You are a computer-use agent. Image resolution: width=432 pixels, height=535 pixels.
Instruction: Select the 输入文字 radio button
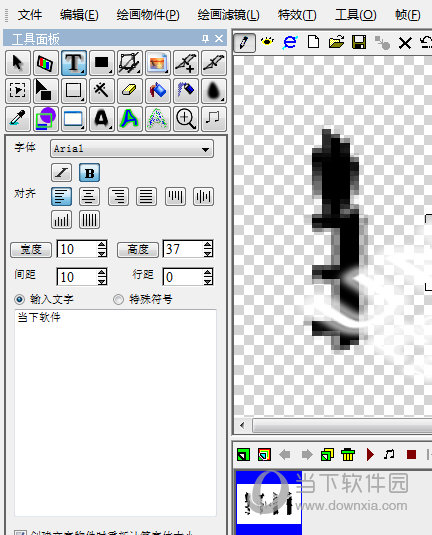19,300
